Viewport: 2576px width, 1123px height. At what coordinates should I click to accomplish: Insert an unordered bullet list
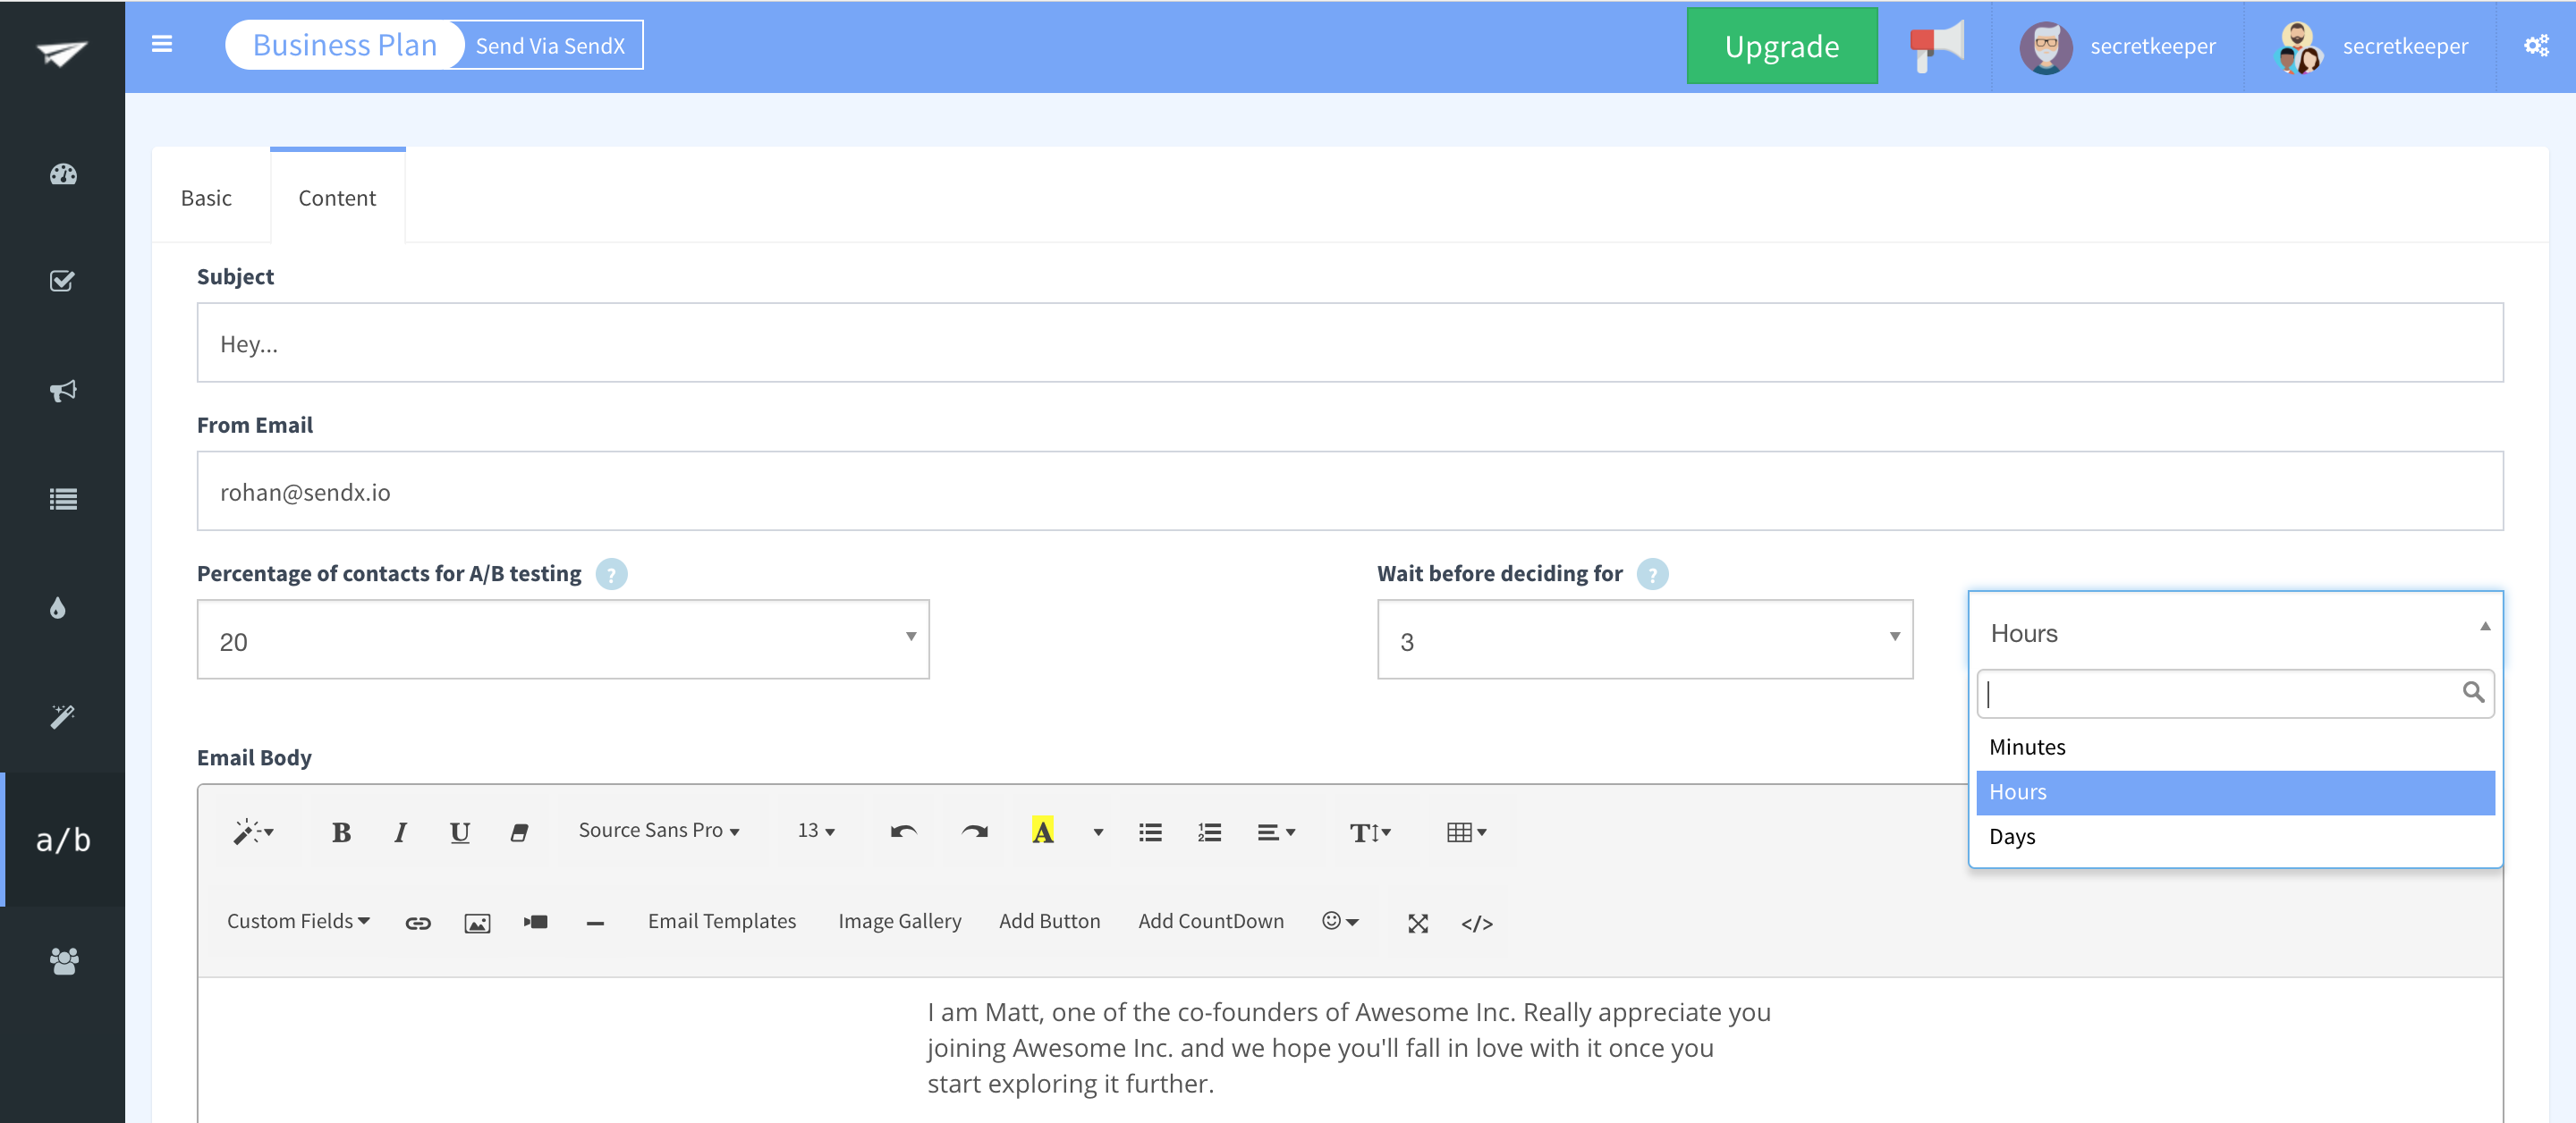click(x=1150, y=832)
